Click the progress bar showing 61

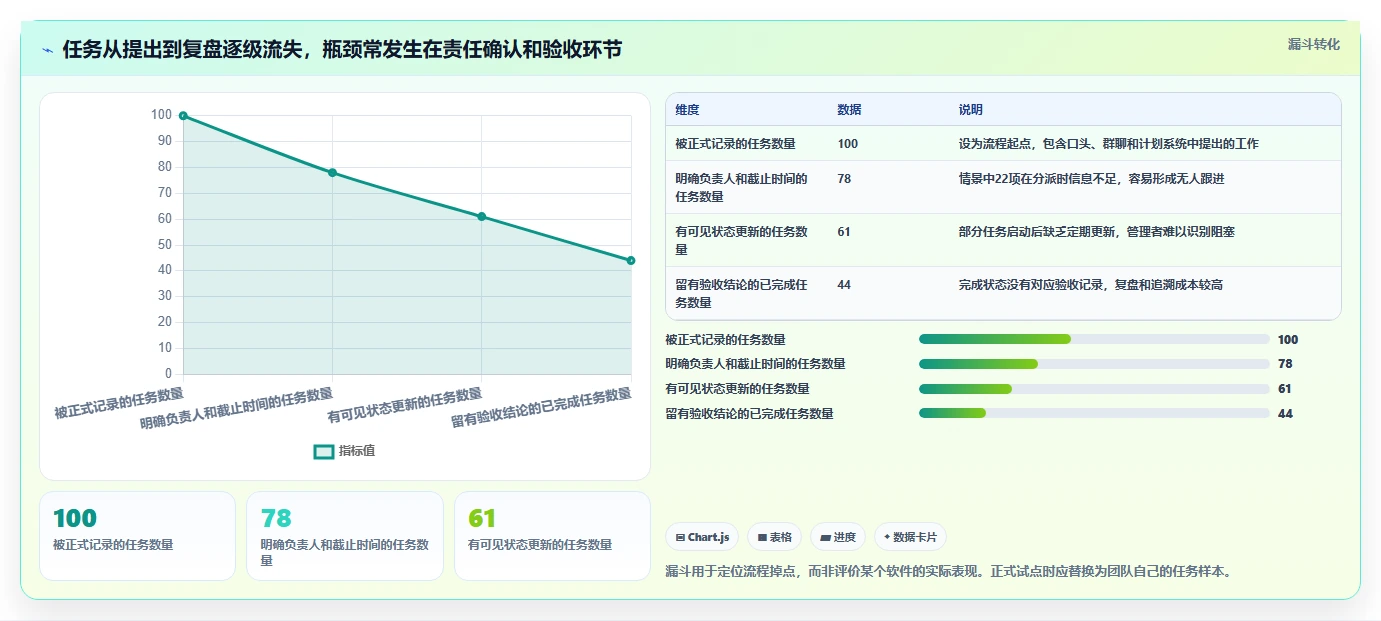point(1094,389)
